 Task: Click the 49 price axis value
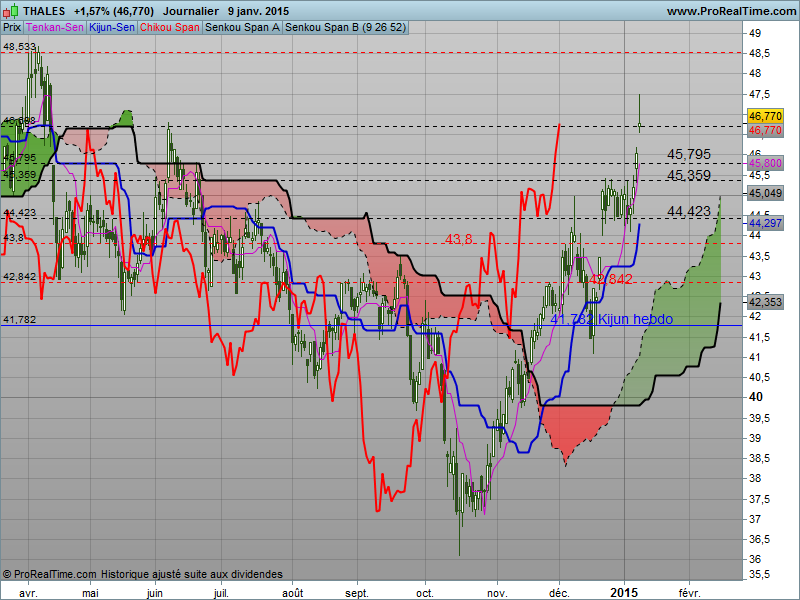coord(755,34)
